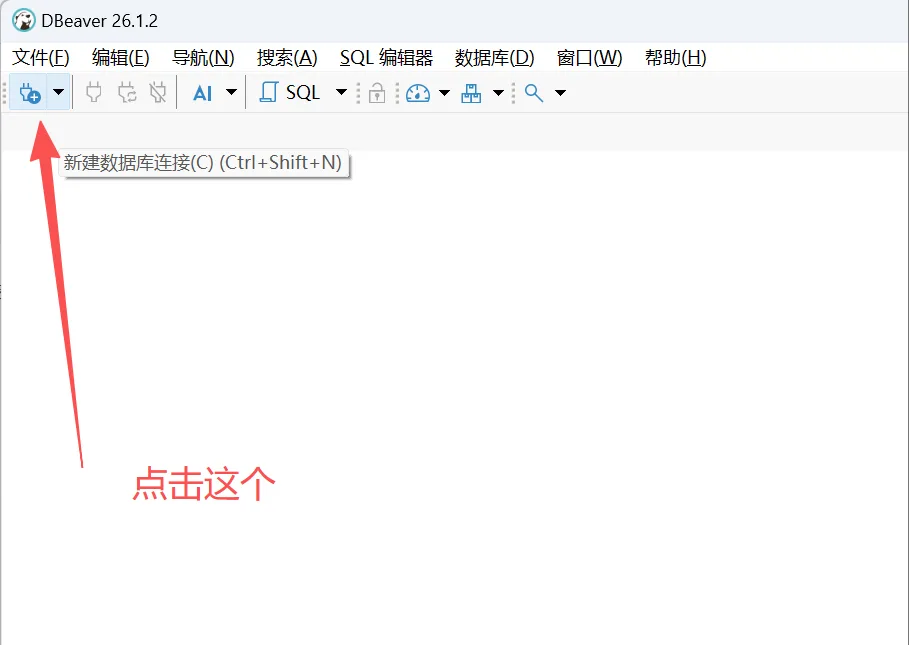The height and width of the screenshot is (645, 909).
Task: Click the padlock icon in toolbar
Action: click(x=377, y=93)
